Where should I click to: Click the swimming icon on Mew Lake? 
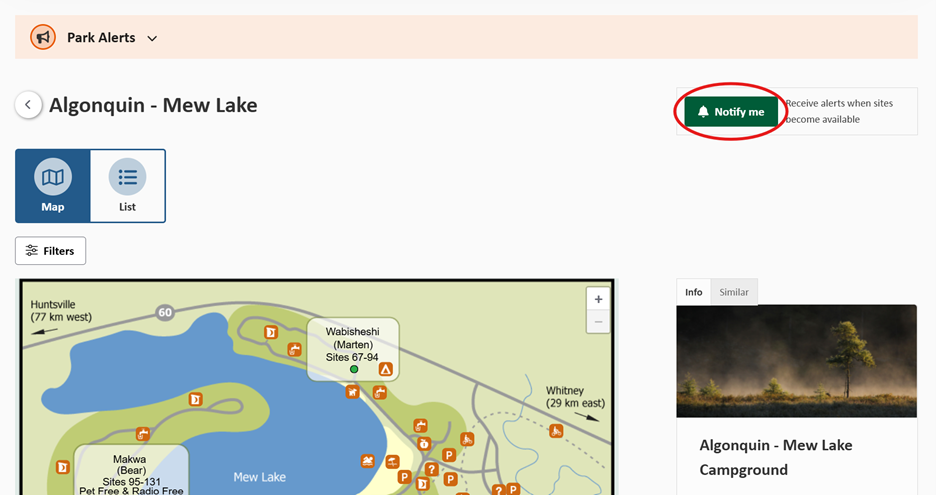368,462
